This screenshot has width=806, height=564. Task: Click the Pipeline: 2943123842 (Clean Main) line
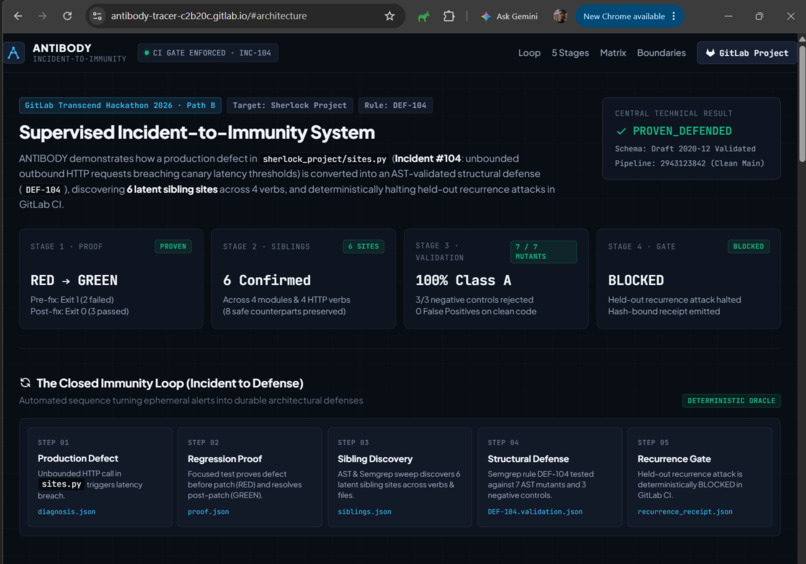689,163
